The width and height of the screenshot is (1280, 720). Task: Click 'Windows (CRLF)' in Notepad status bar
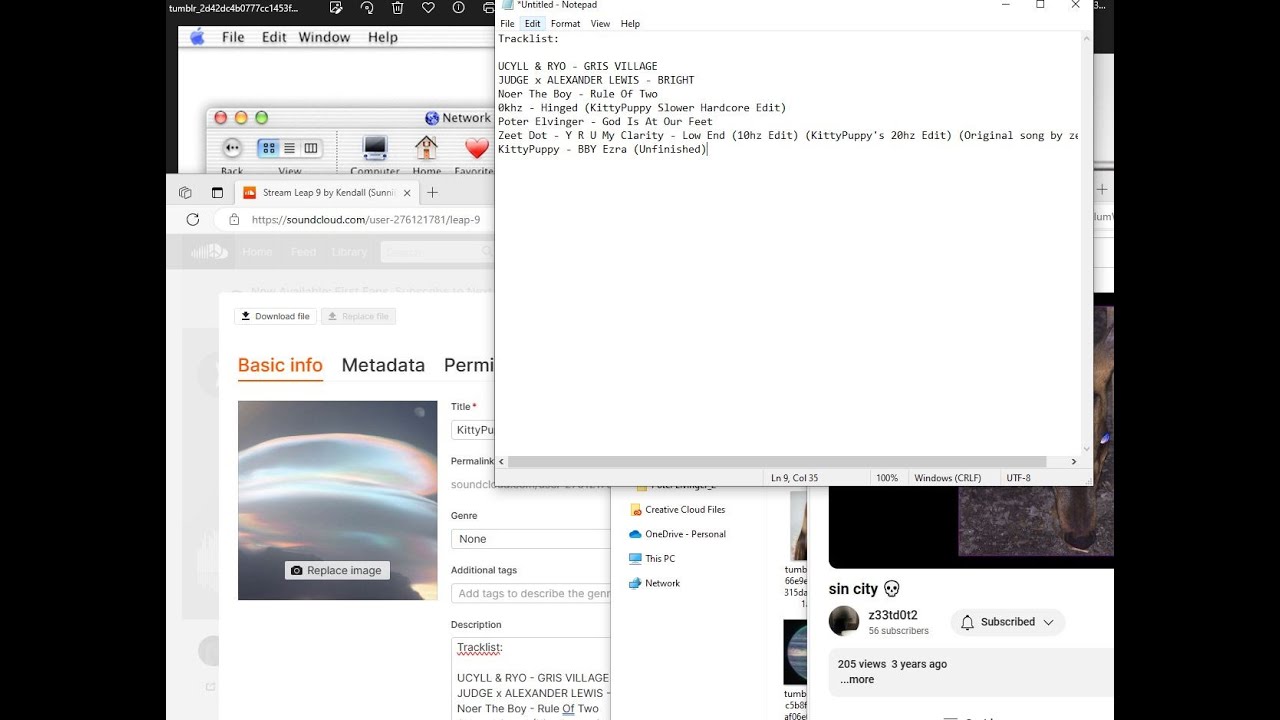pyautogui.click(x=947, y=478)
